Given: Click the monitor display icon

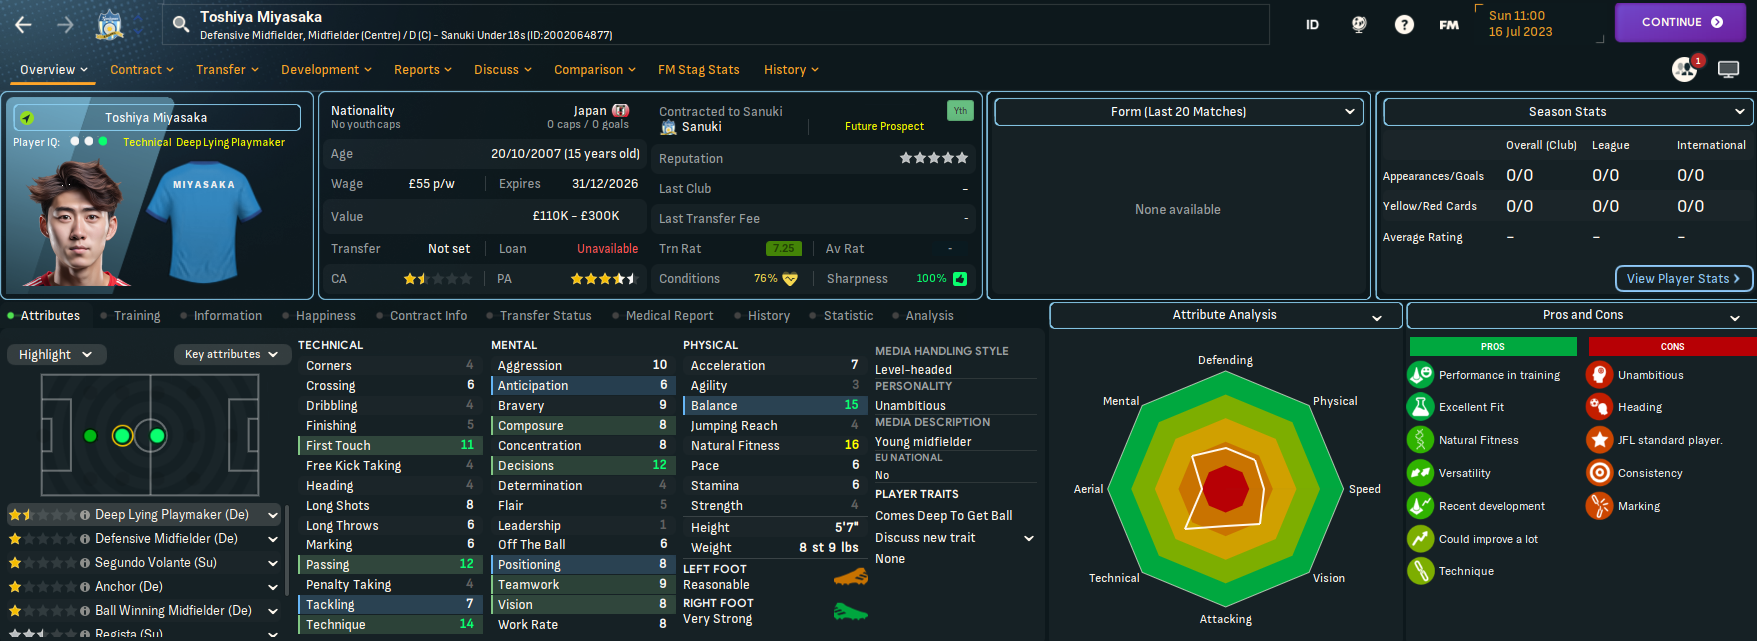Looking at the screenshot, I should (1728, 69).
